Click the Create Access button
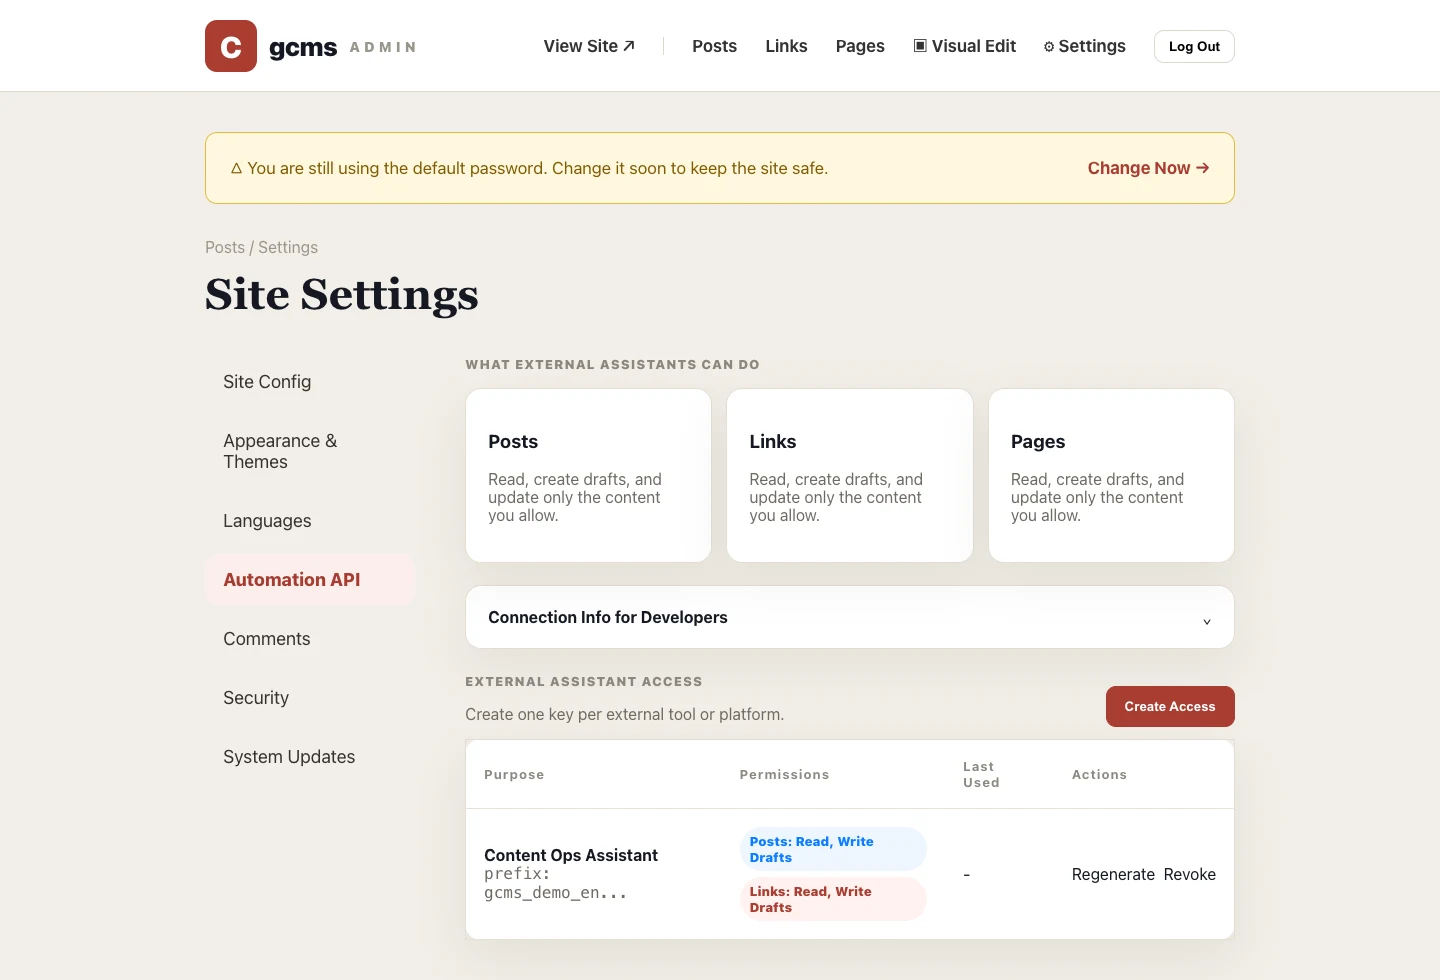The height and width of the screenshot is (980, 1440). coord(1170,706)
